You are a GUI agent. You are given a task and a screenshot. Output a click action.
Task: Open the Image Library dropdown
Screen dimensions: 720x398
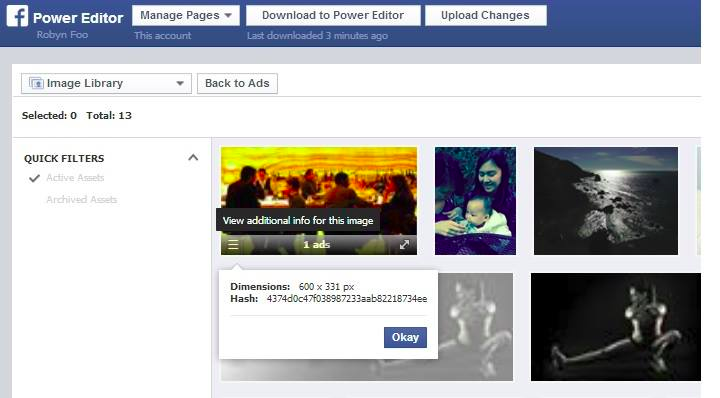click(106, 83)
